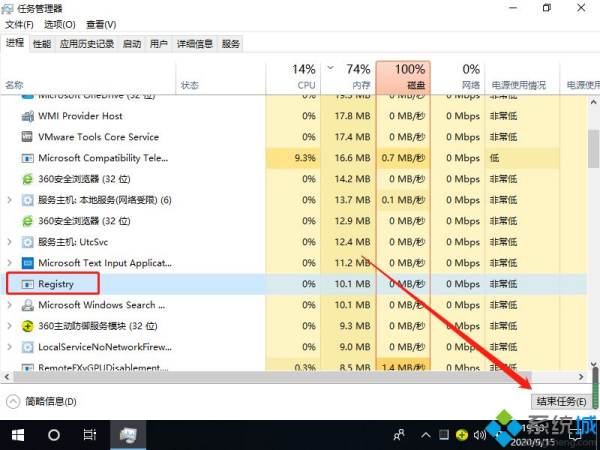The height and width of the screenshot is (450, 600).
Task: Open the Windows Start menu
Action: click(18, 435)
